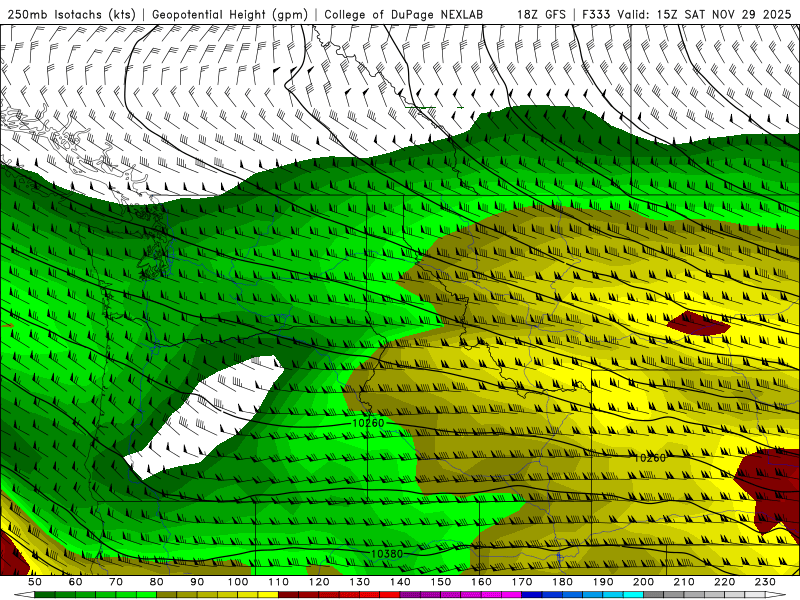Image resolution: width=800 pixels, height=600 pixels.
Task: Click the 10260 contour label inside the yellow area
Action: (x=649, y=458)
